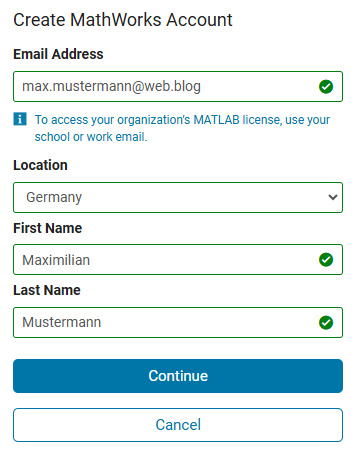363x456 pixels.
Task: Select the max.mustermann@web.blog email text
Action: 111,87
